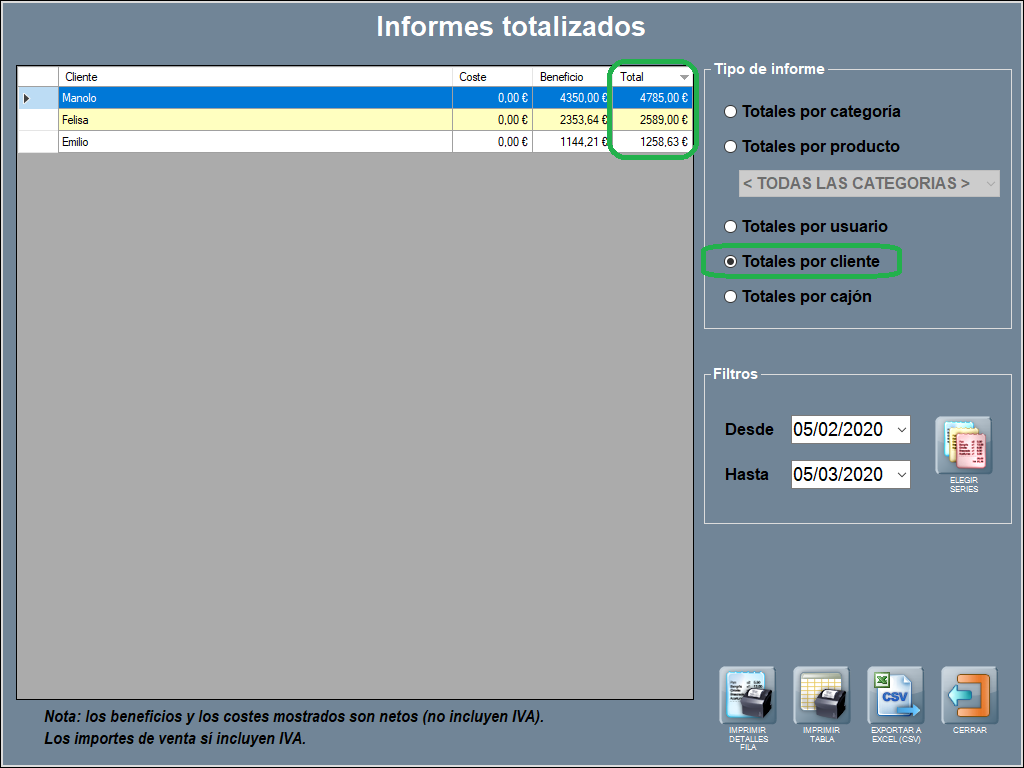Image resolution: width=1024 pixels, height=768 pixels.
Task: Click the Beneficio column header
Action: tap(570, 77)
